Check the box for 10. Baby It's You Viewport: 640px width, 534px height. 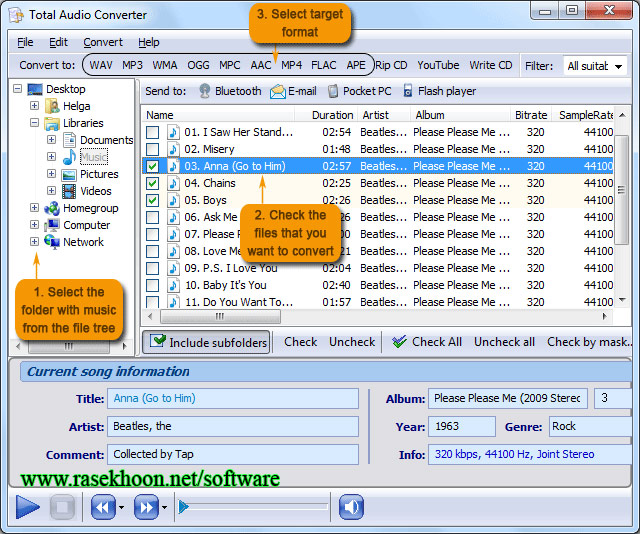pos(153,285)
